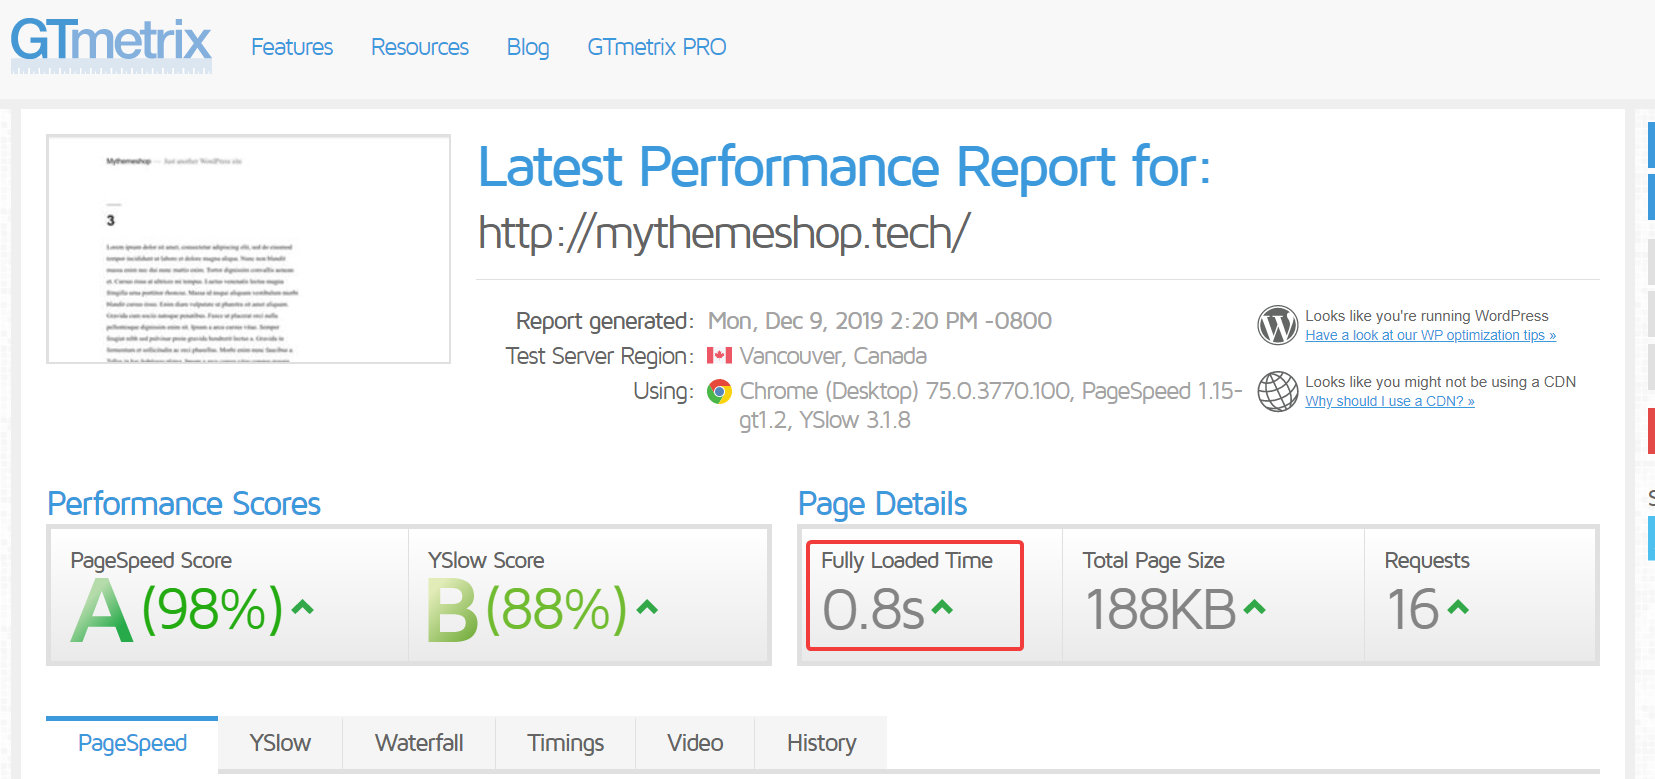
Task: Click the 'Performance Scores' heading
Action: click(x=184, y=504)
